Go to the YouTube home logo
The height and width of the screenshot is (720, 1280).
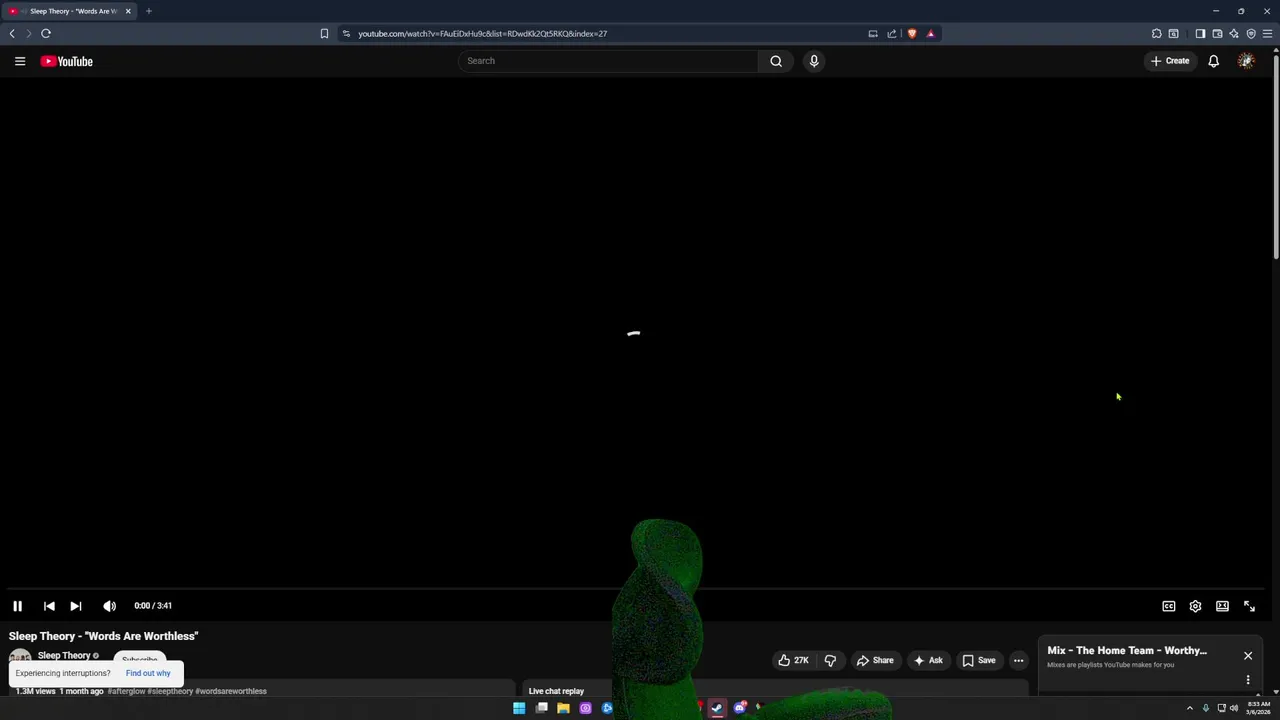[67, 61]
